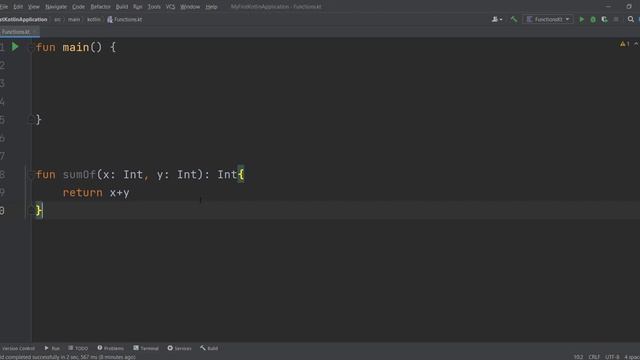Open the Edit menu
Viewport: 640px width, 360px height.
[18, 7]
